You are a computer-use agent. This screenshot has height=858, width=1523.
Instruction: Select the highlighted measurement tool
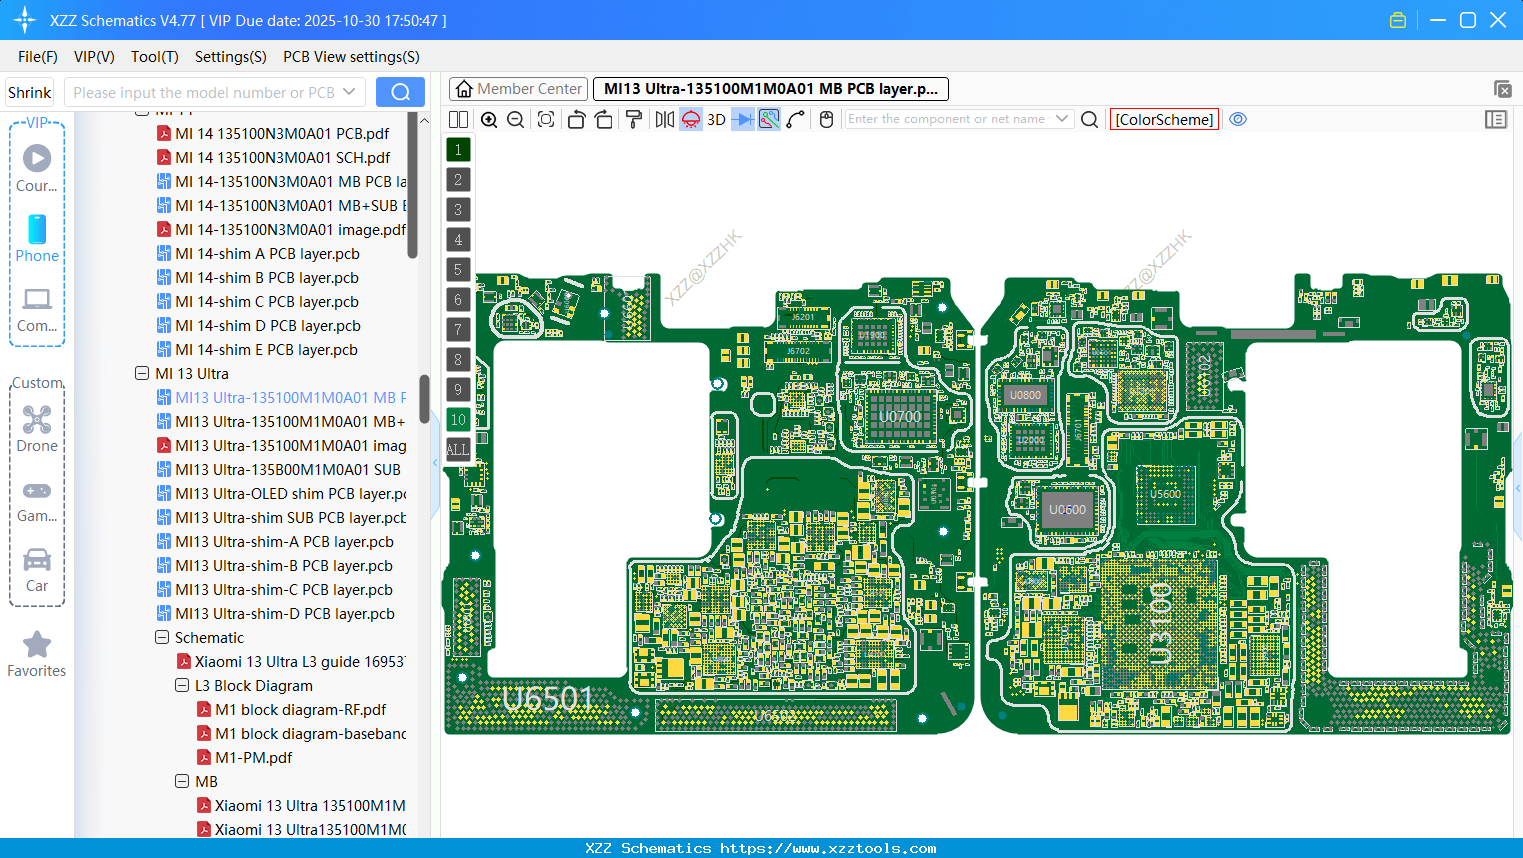pos(768,119)
